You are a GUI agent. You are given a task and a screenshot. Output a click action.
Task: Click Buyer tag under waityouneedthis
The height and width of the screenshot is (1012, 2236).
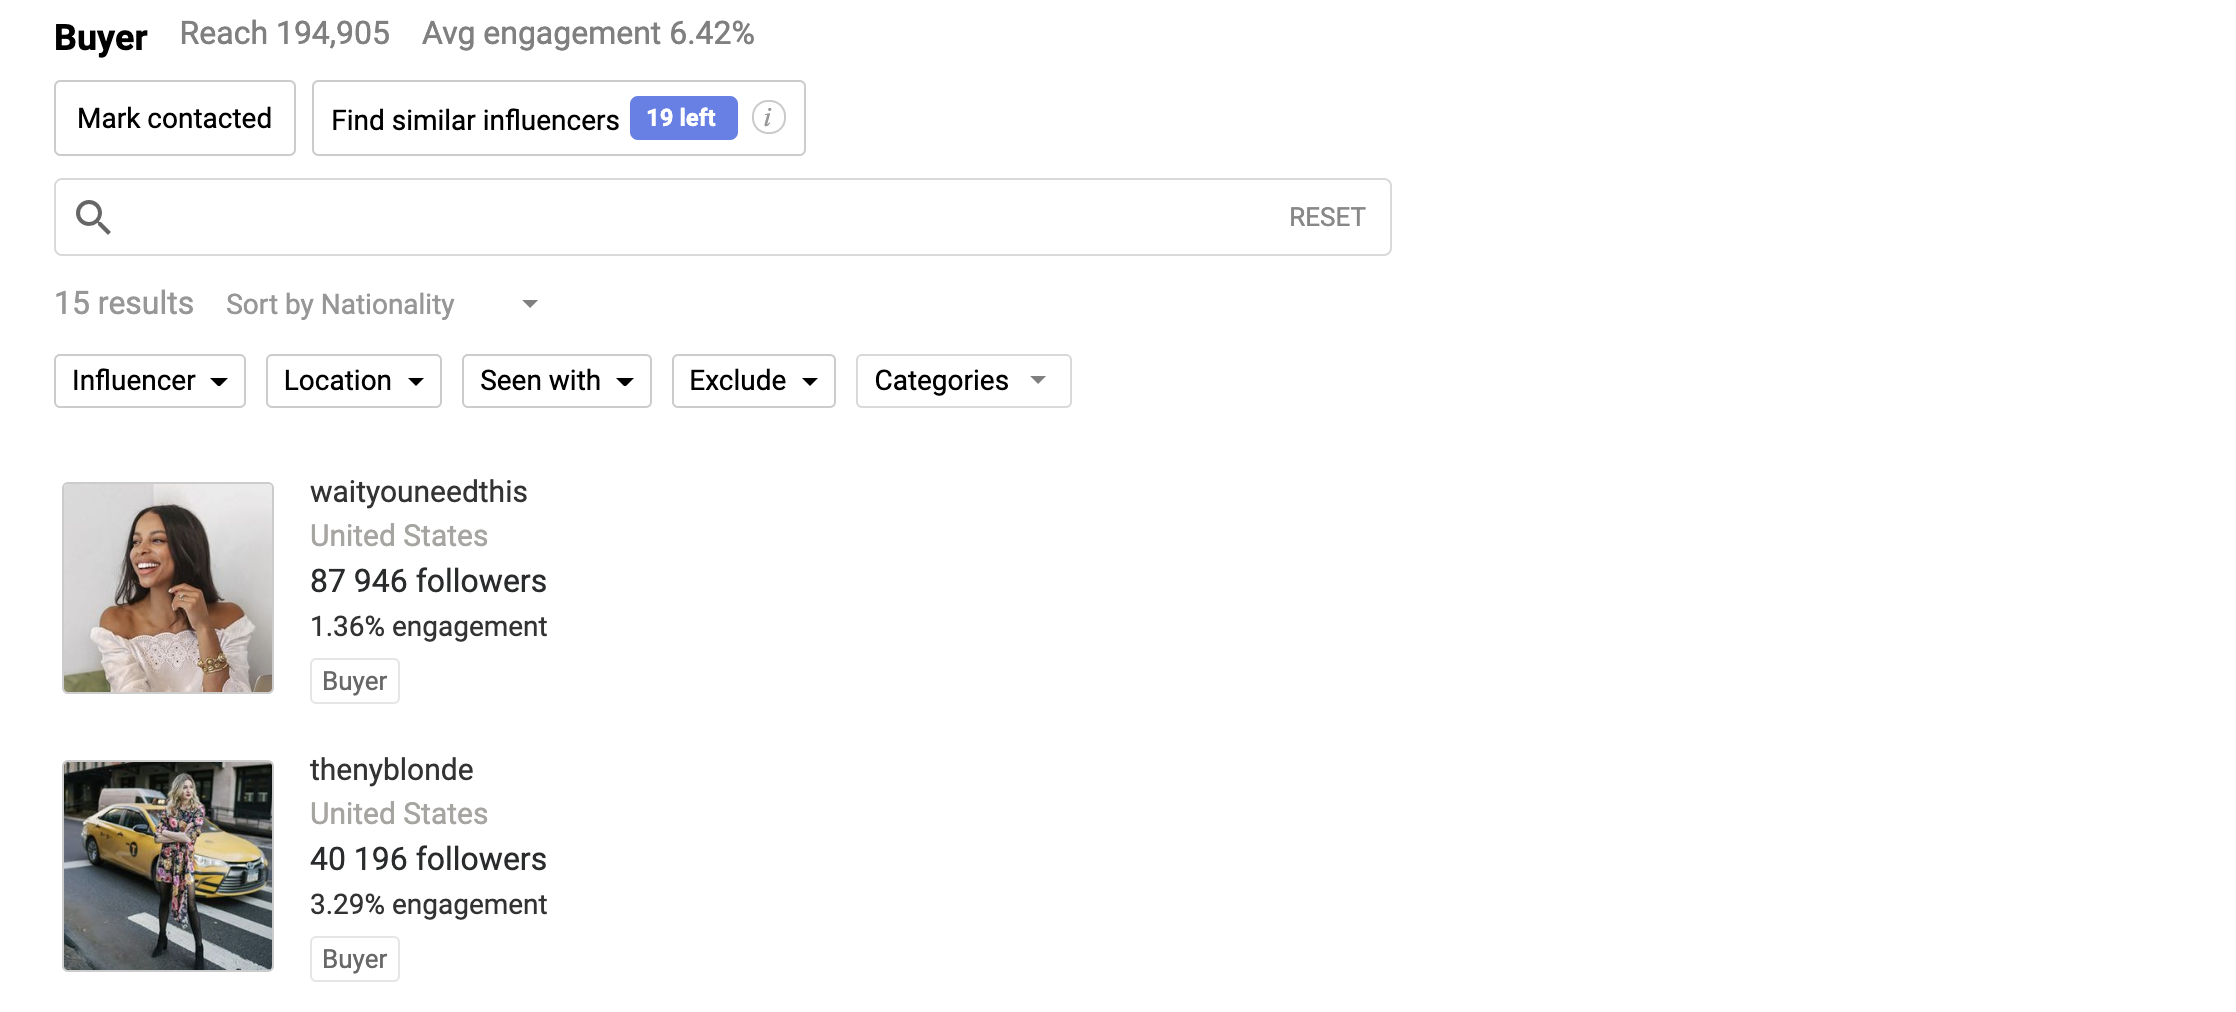tap(355, 681)
